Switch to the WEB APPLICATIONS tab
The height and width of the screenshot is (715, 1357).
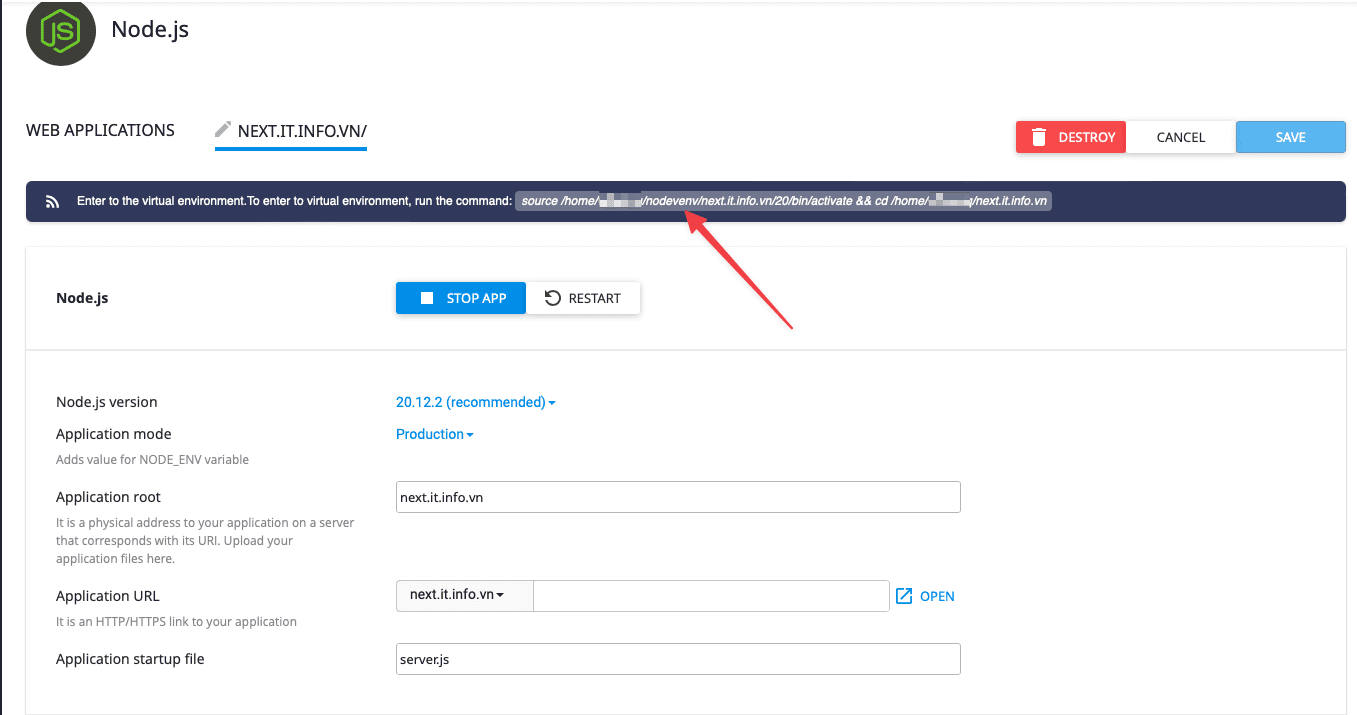pos(99,130)
